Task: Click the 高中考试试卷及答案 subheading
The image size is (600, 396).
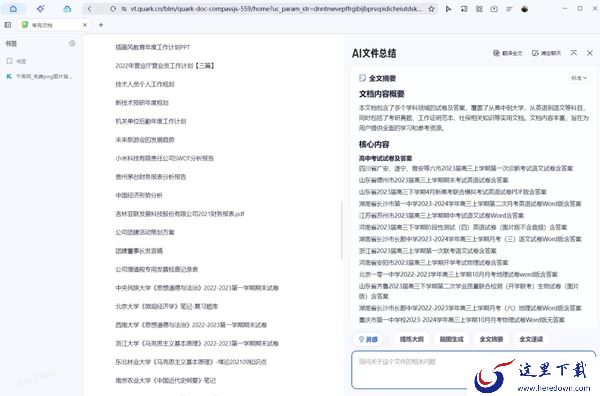Action: [385, 158]
